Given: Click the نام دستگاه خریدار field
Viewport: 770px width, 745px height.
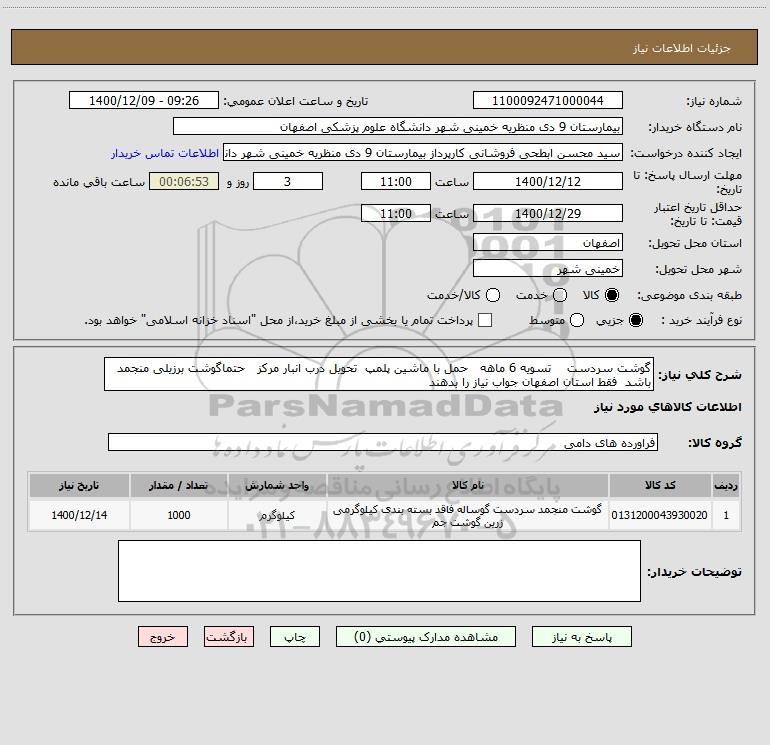Looking at the screenshot, I should coord(398,127).
